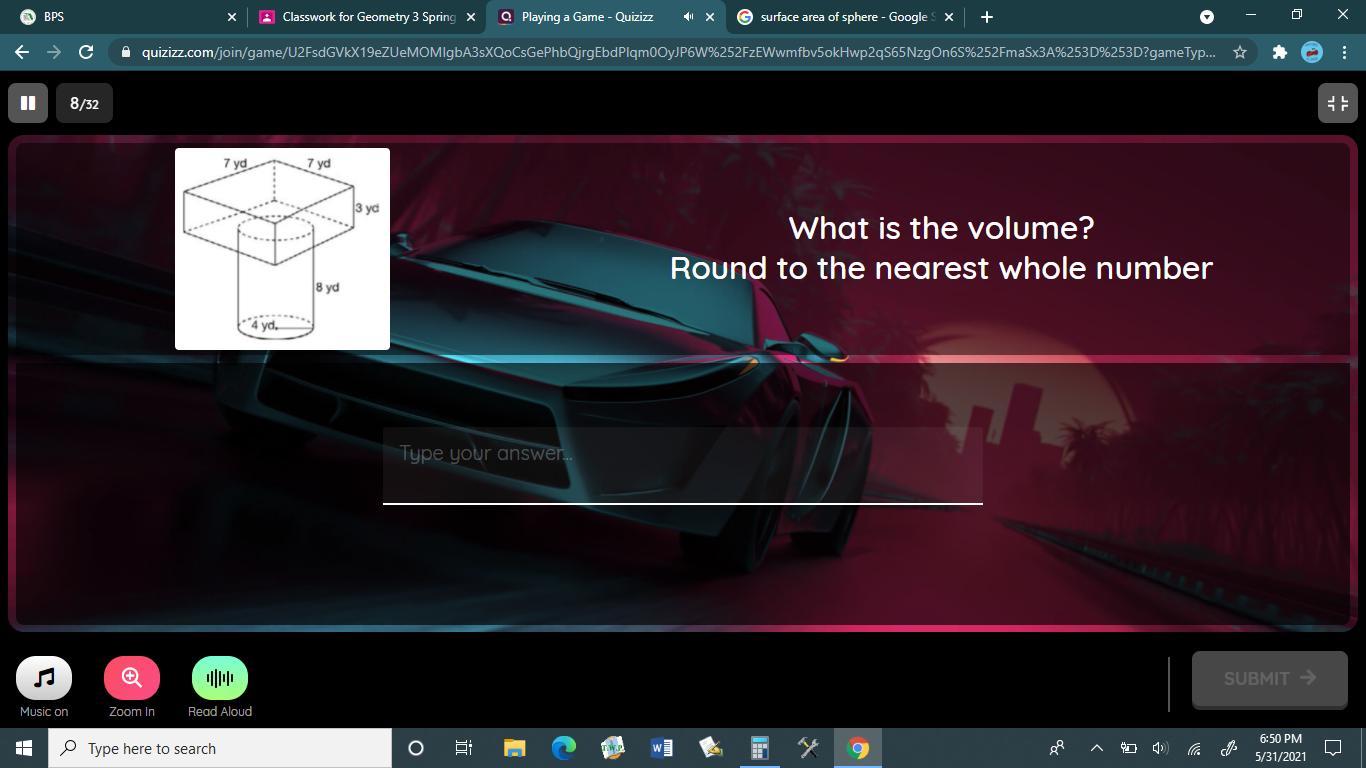Image resolution: width=1366 pixels, height=768 pixels.
Task: Open the Action Center notifications
Action: (1333, 748)
